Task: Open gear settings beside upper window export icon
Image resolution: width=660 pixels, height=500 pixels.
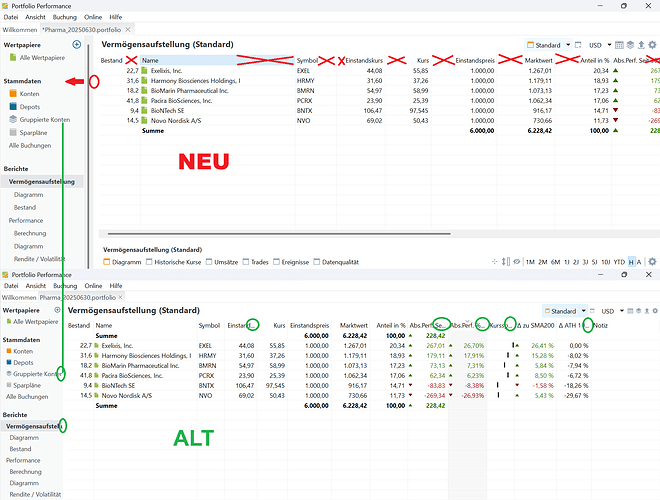Action: [x=652, y=45]
